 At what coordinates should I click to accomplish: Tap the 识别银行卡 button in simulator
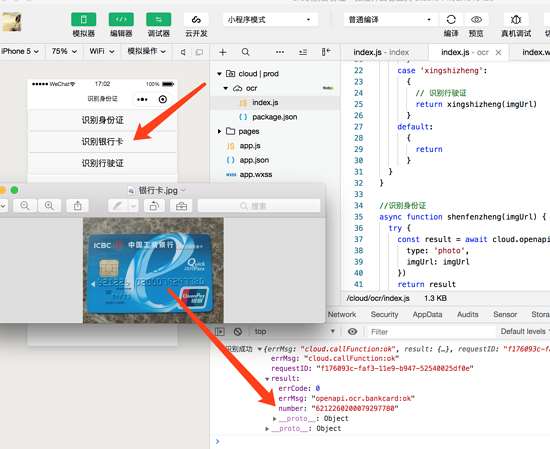tap(102, 142)
